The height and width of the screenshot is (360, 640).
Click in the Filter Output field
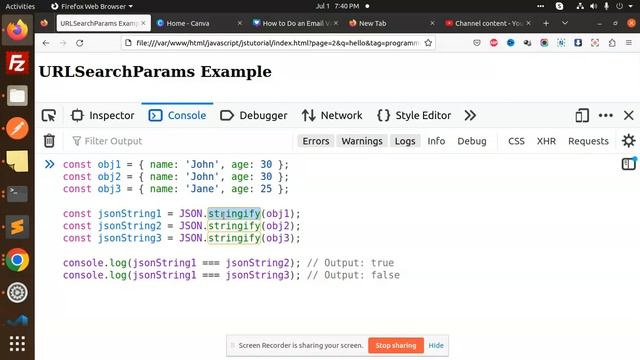pos(182,141)
